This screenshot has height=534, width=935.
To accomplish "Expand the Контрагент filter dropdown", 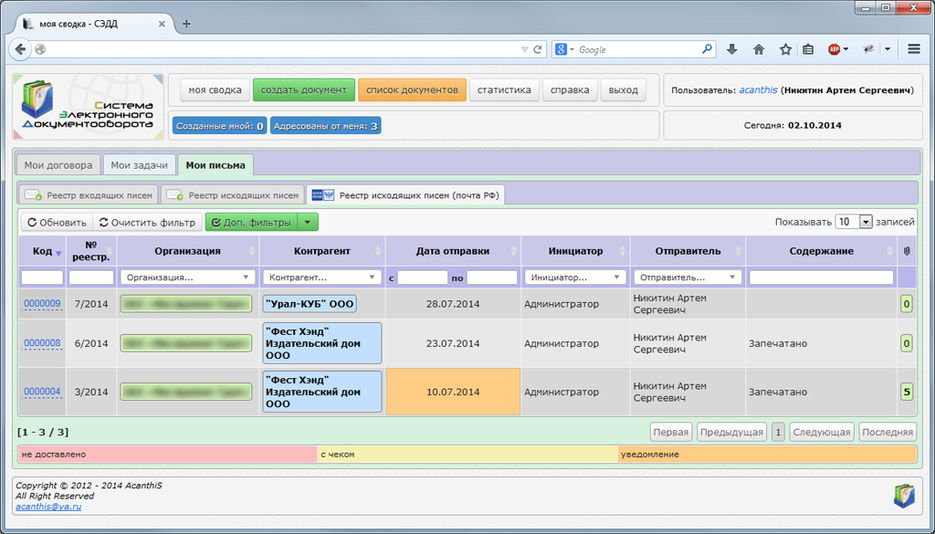I will pos(321,277).
